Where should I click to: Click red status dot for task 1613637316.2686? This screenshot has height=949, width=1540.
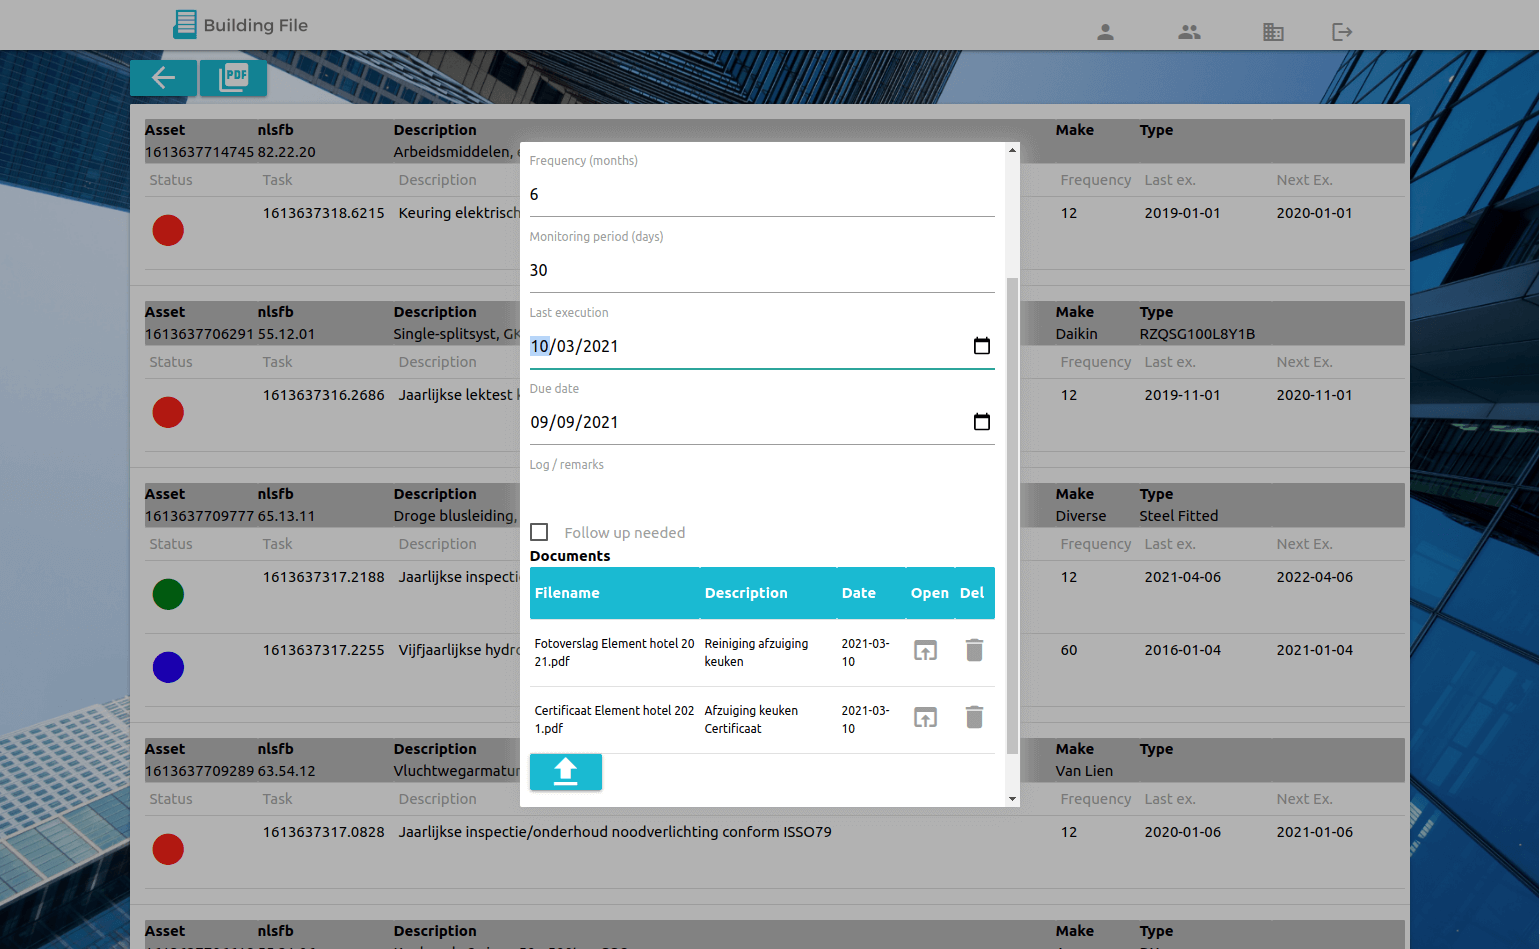tap(168, 412)
